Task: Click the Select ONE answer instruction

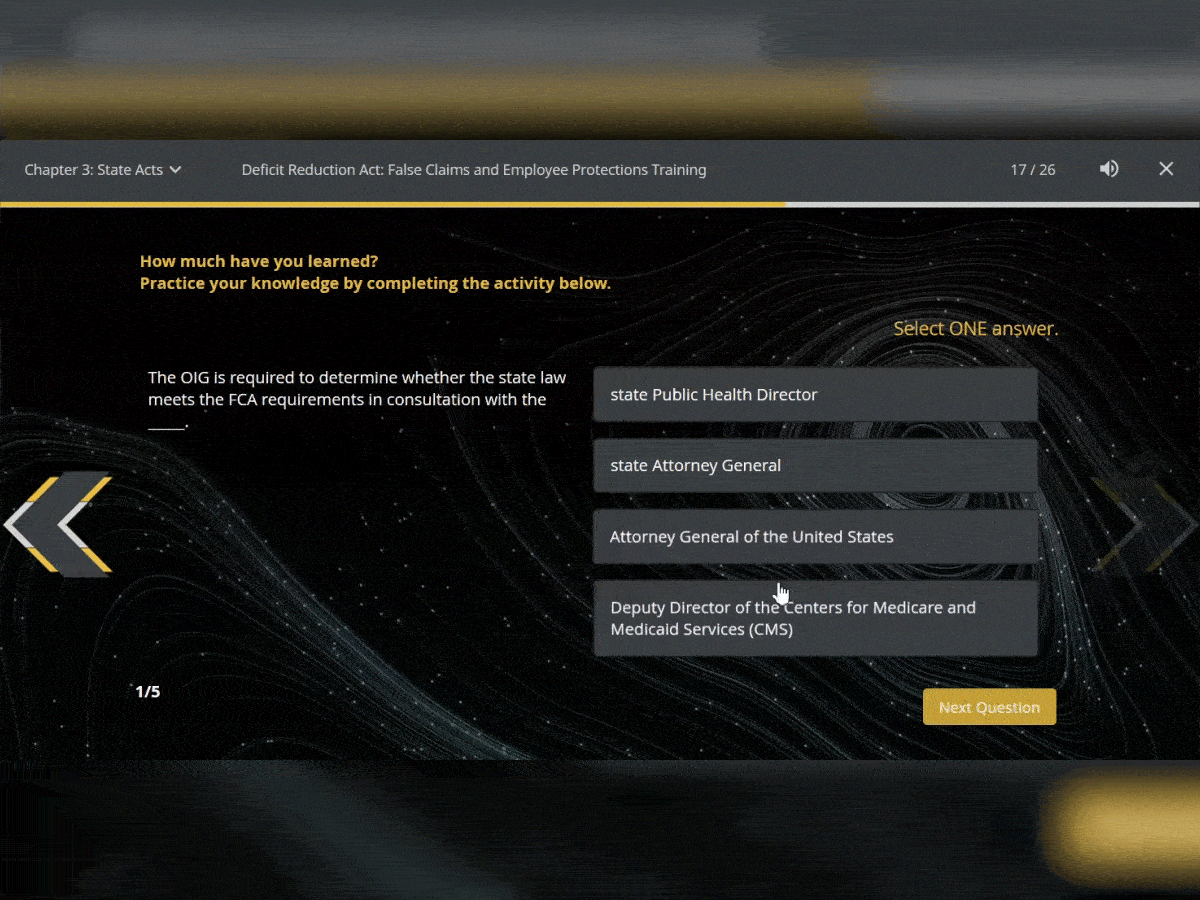Action: tap(975, 329)
